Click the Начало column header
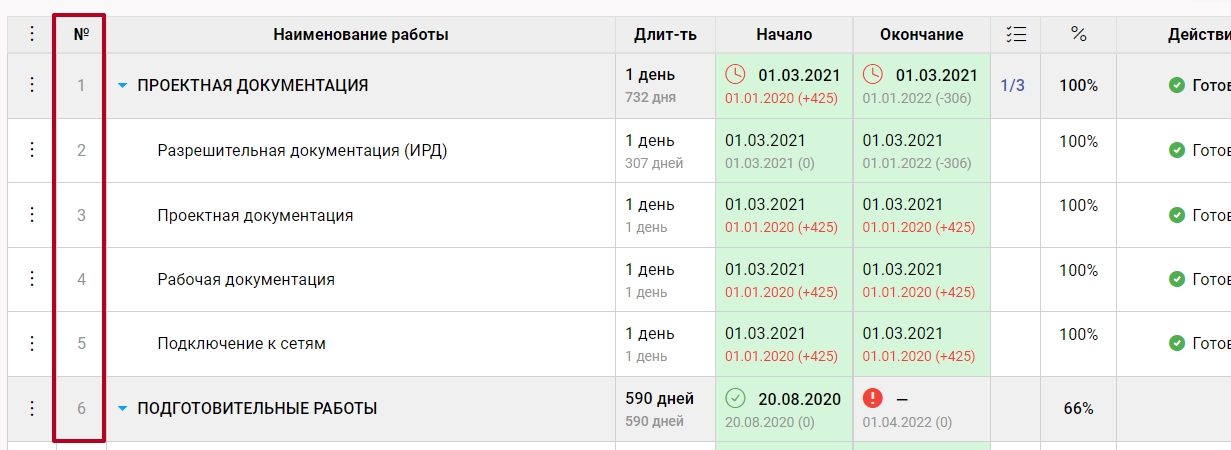1231x450 pixels. (784, 34)
